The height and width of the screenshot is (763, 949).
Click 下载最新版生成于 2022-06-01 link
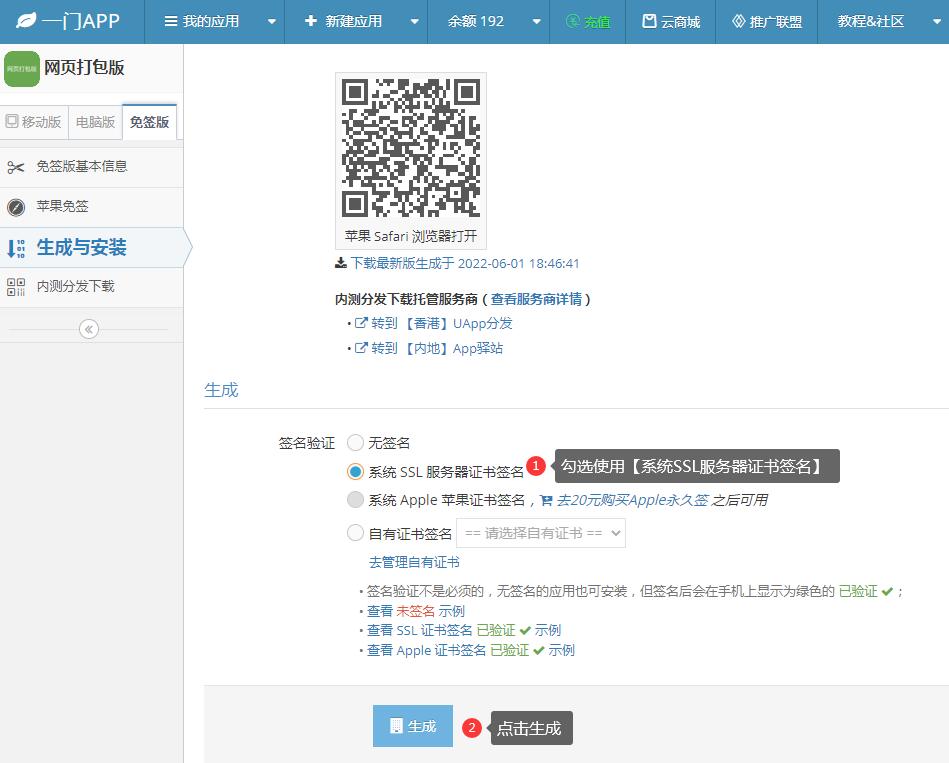click(x=464, y=263)
